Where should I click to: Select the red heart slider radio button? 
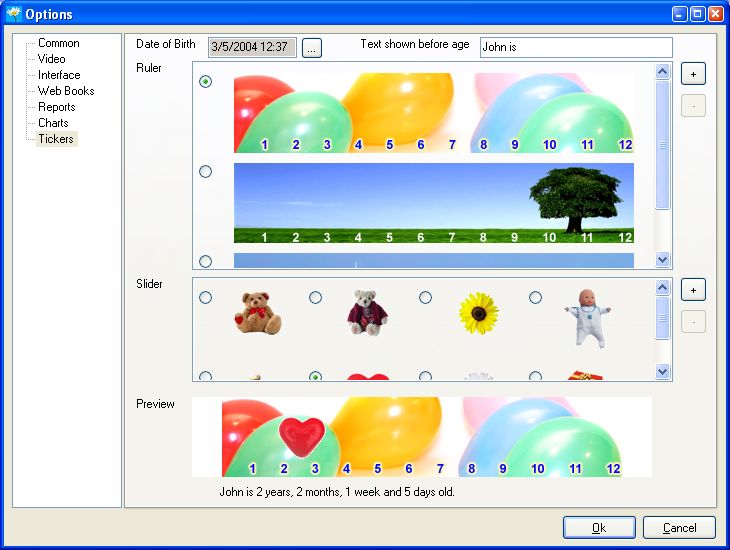click(315, 376)
